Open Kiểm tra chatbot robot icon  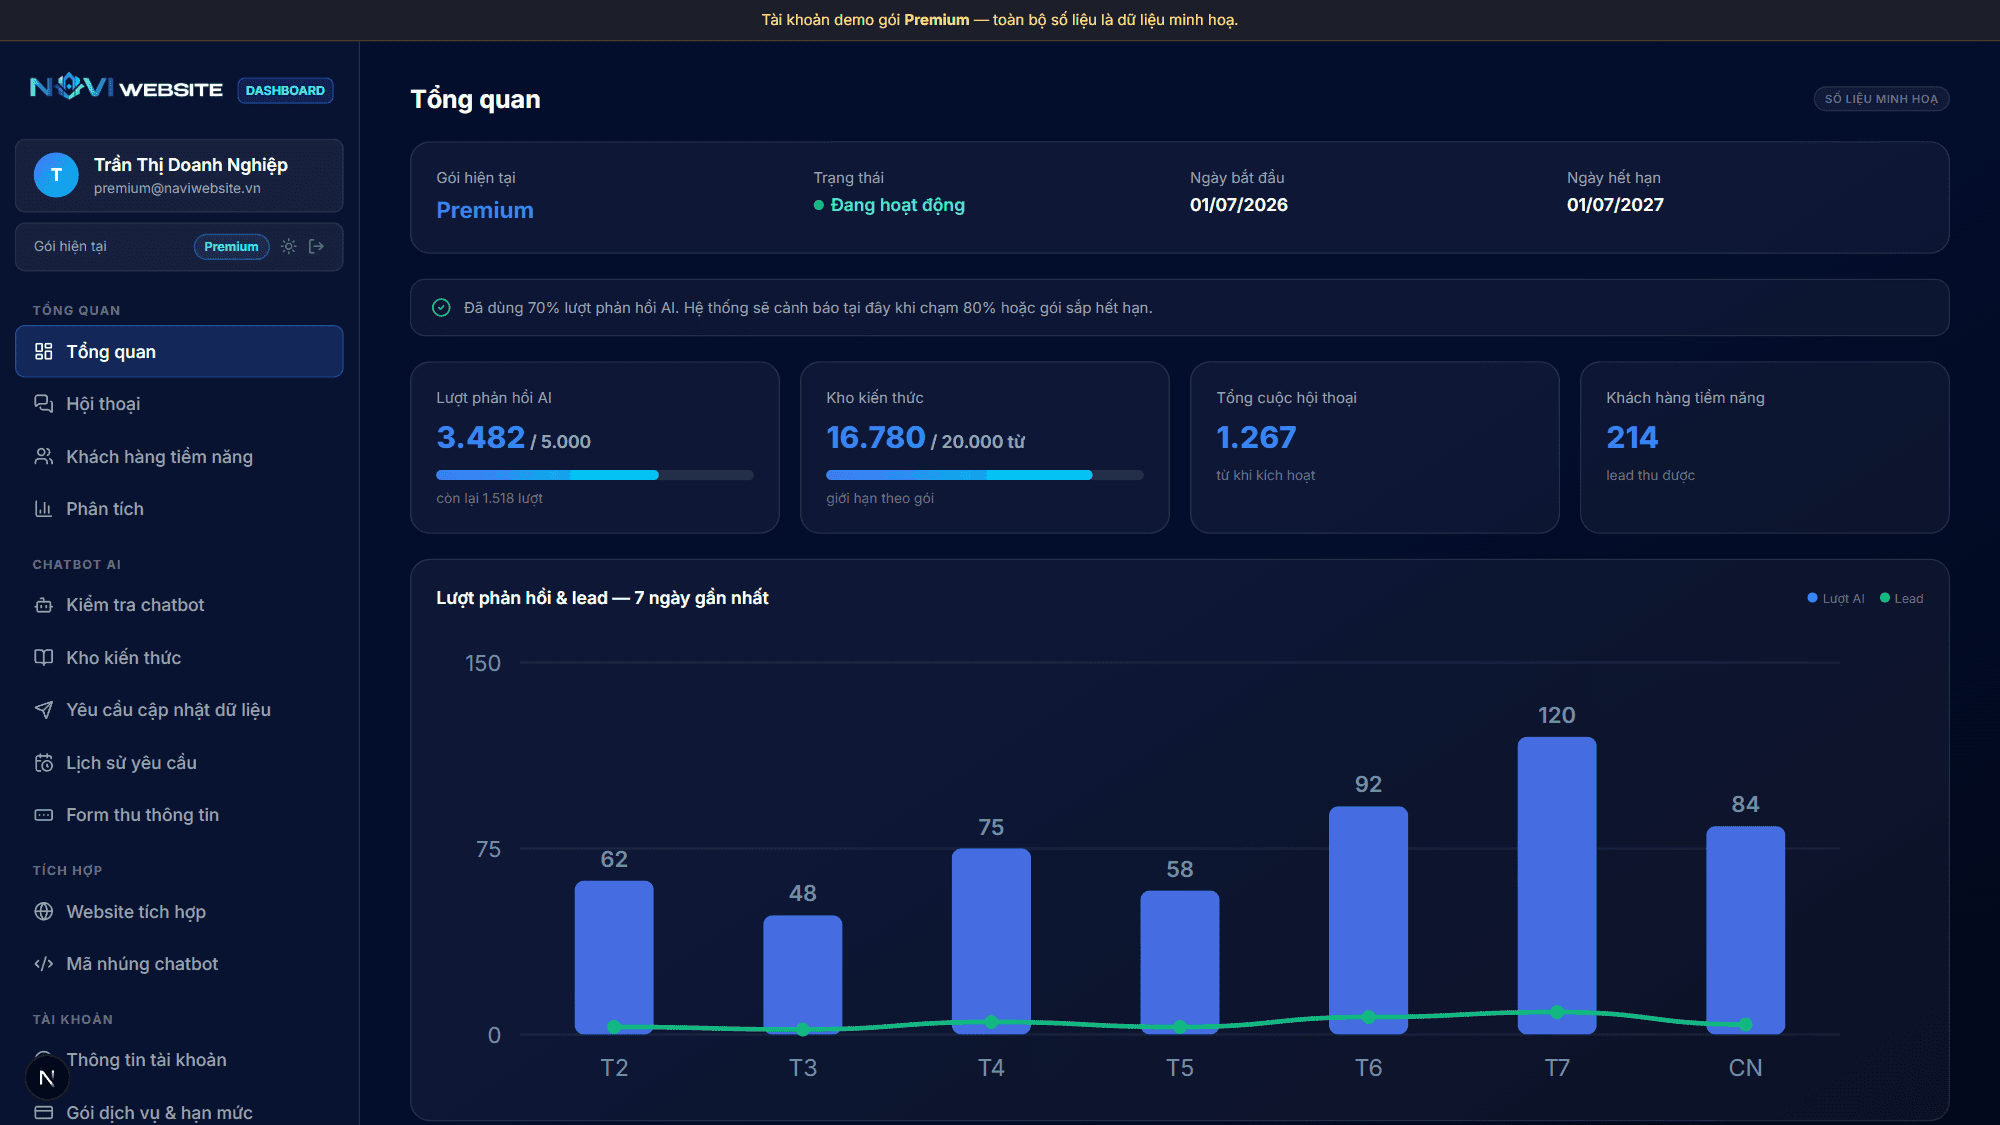(44, 605)
